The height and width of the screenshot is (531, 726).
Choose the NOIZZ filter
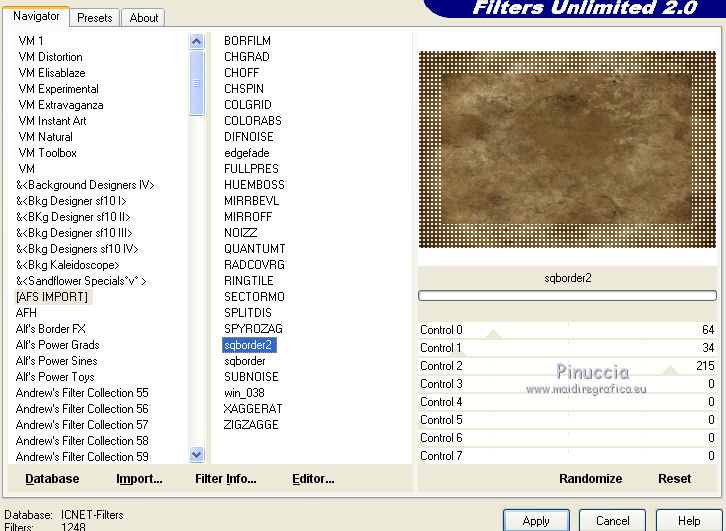240,233
